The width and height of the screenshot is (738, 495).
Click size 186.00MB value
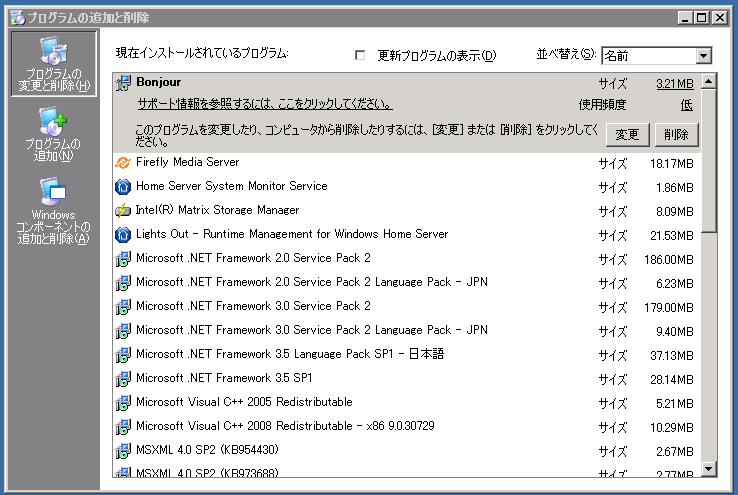pos(669,260)
